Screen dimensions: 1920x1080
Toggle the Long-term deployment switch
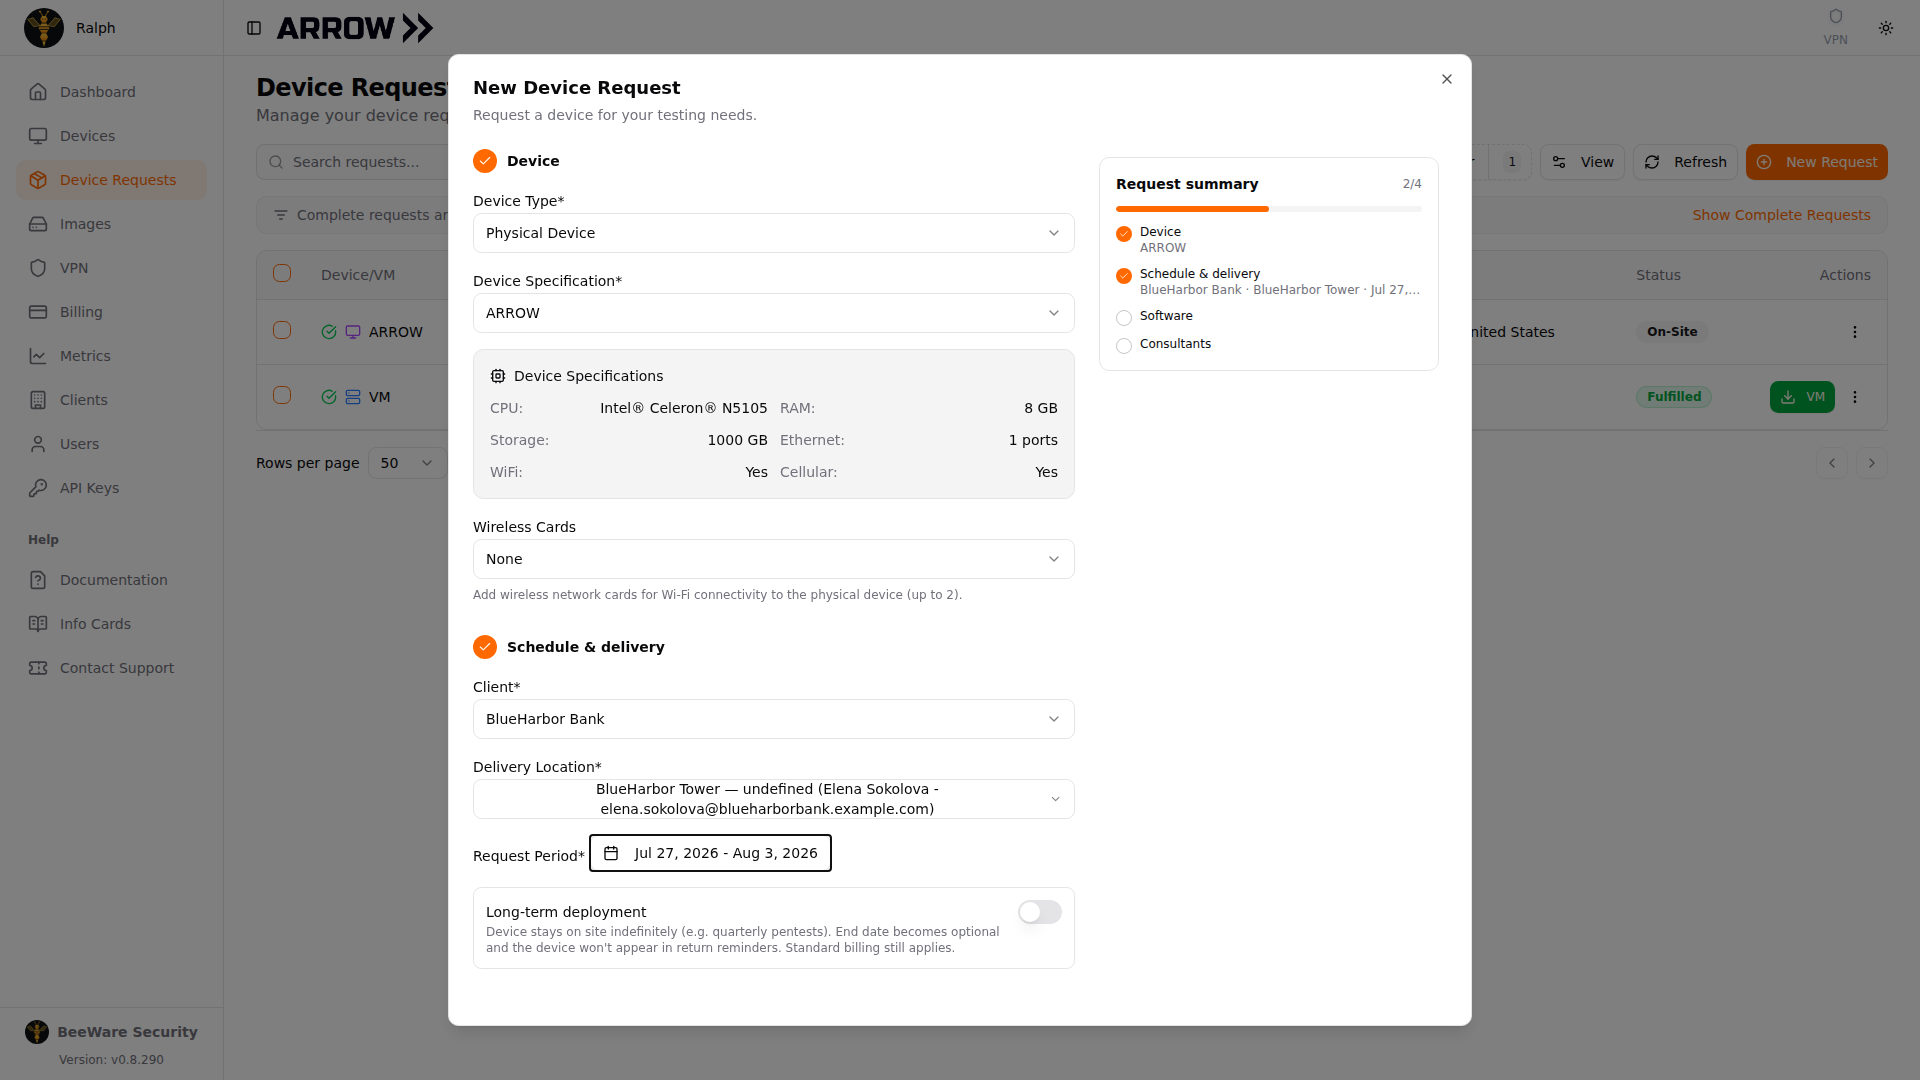(1039, 912)
